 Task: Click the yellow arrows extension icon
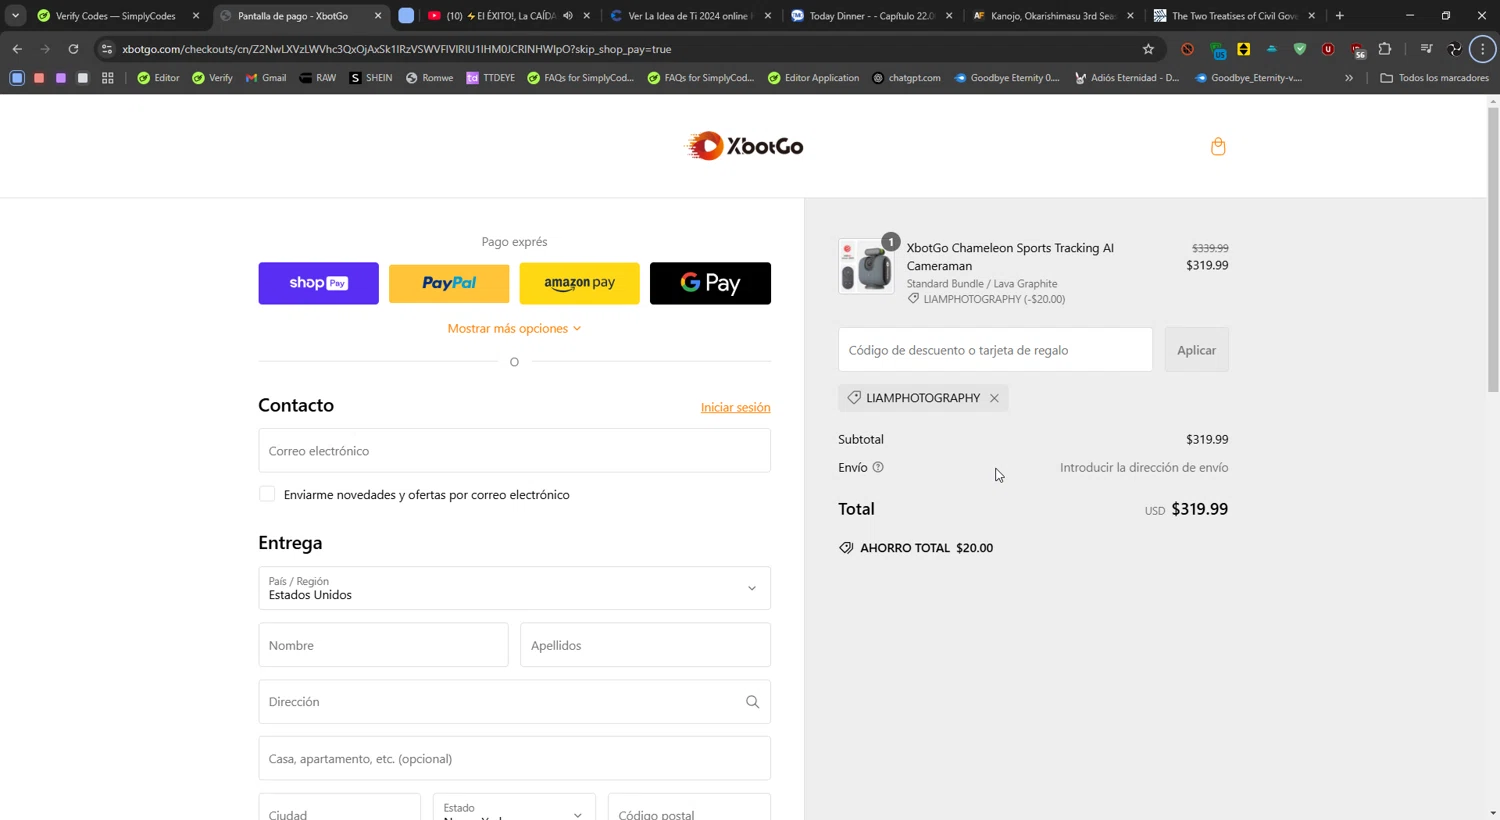click(x=1243, y=48)
